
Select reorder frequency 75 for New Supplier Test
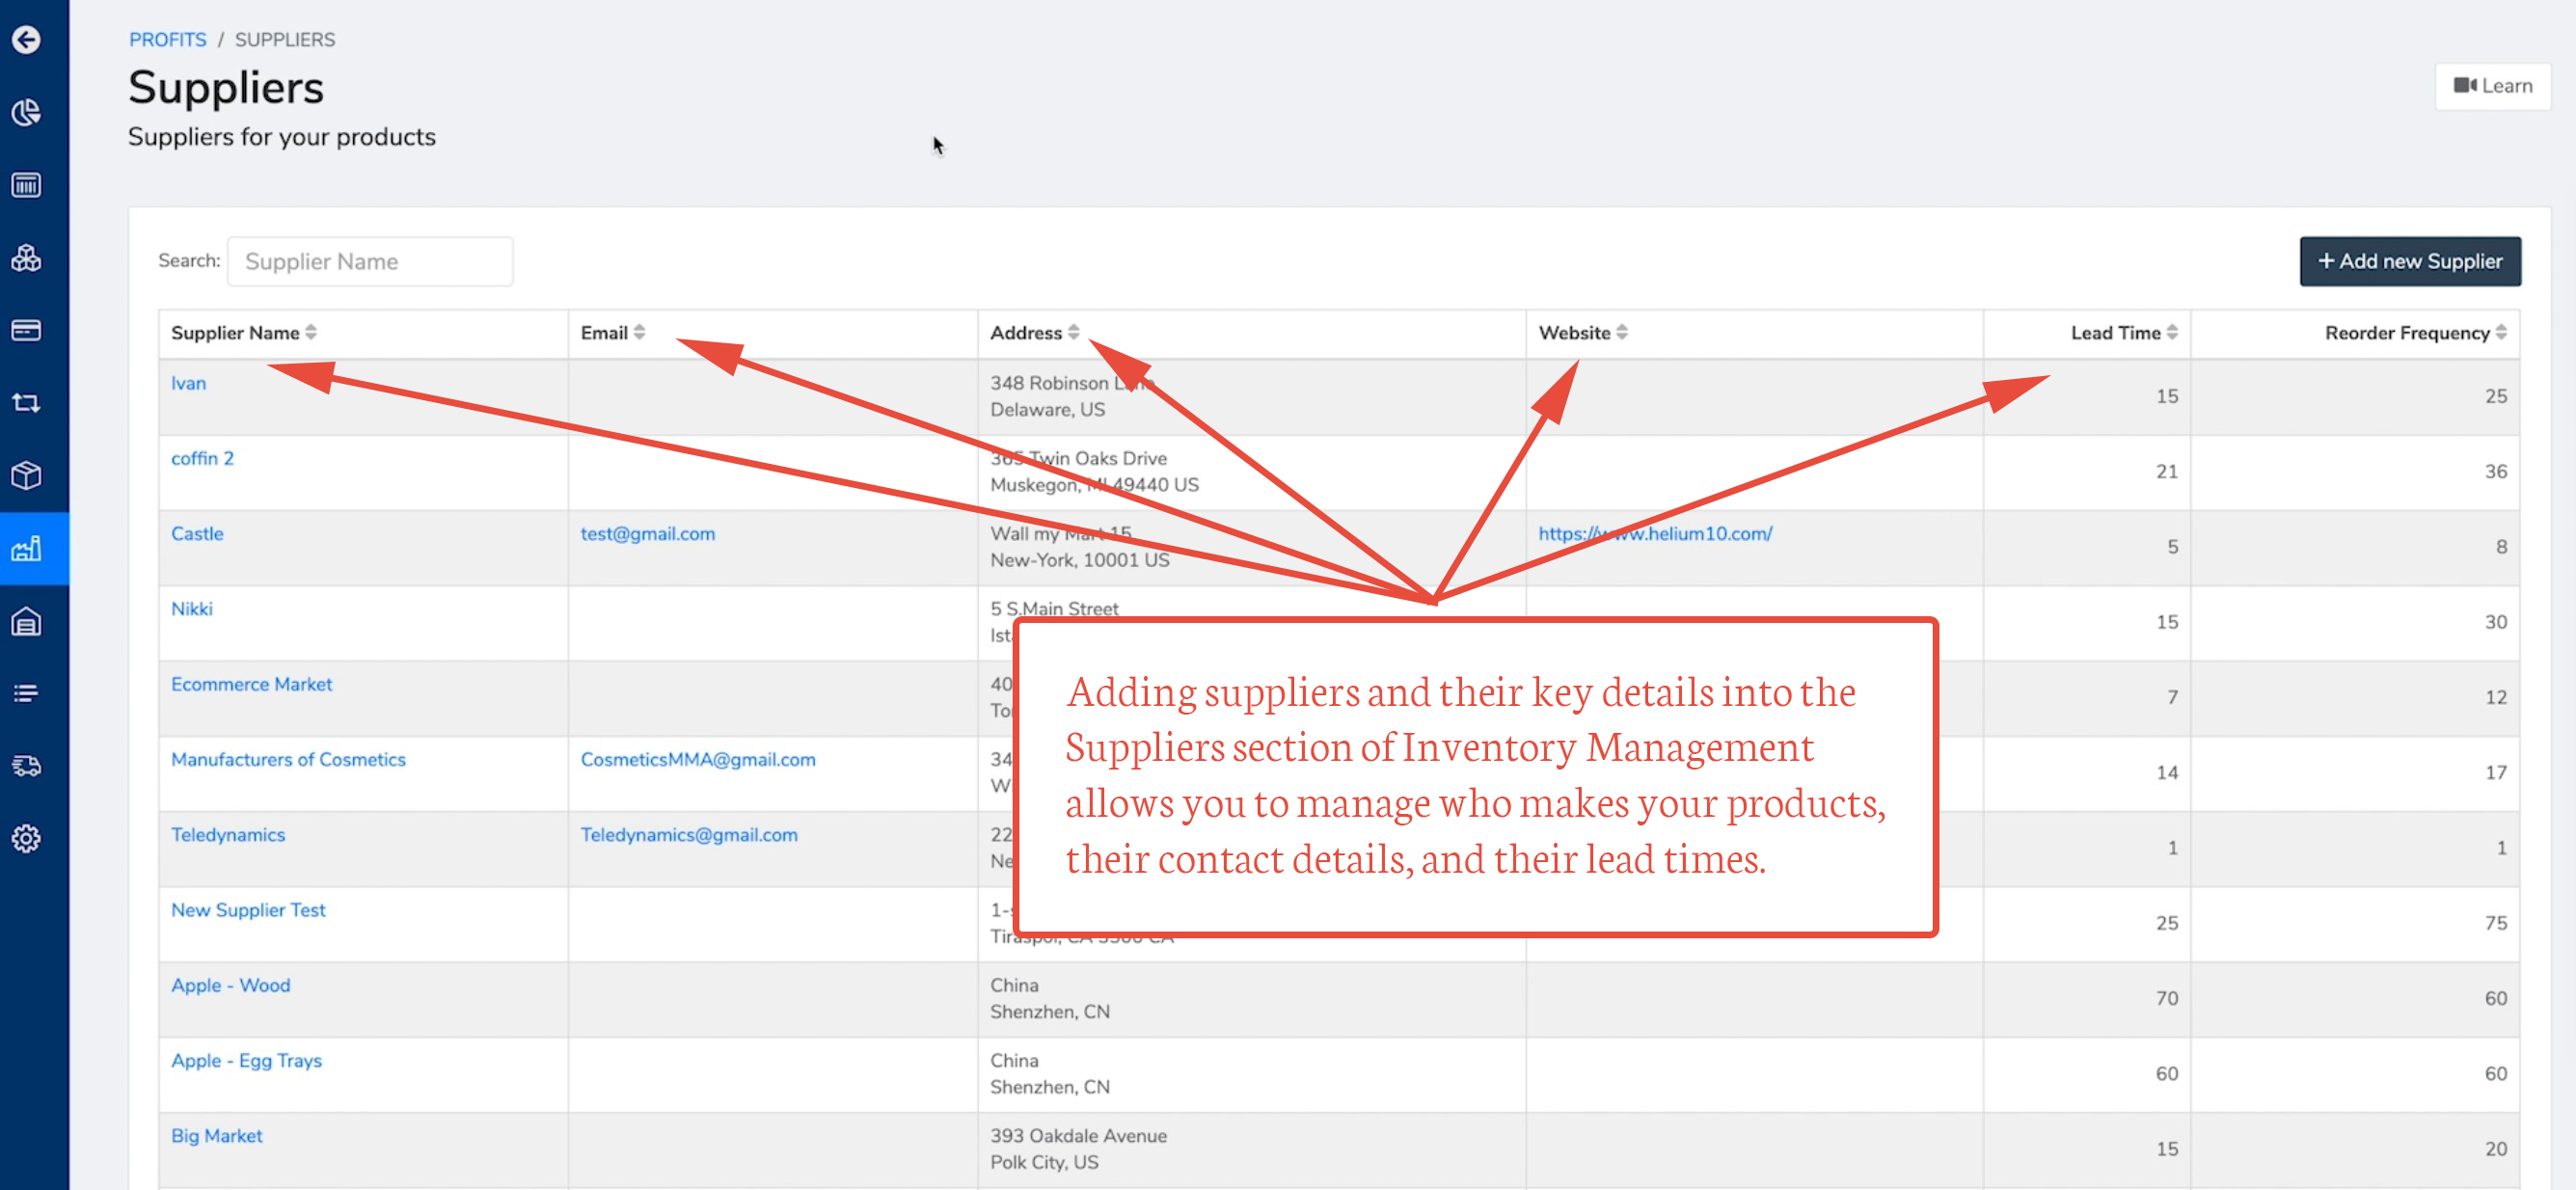(2495, 922)
